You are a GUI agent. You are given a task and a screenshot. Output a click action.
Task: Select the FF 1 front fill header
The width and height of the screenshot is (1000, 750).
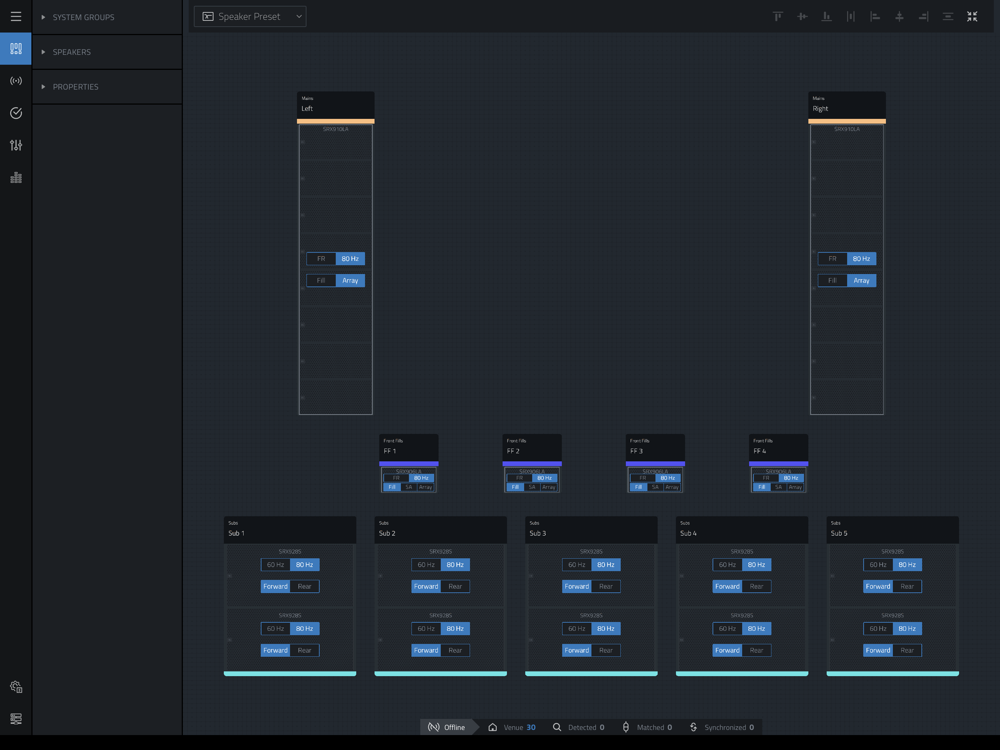[x=409, y=447]
